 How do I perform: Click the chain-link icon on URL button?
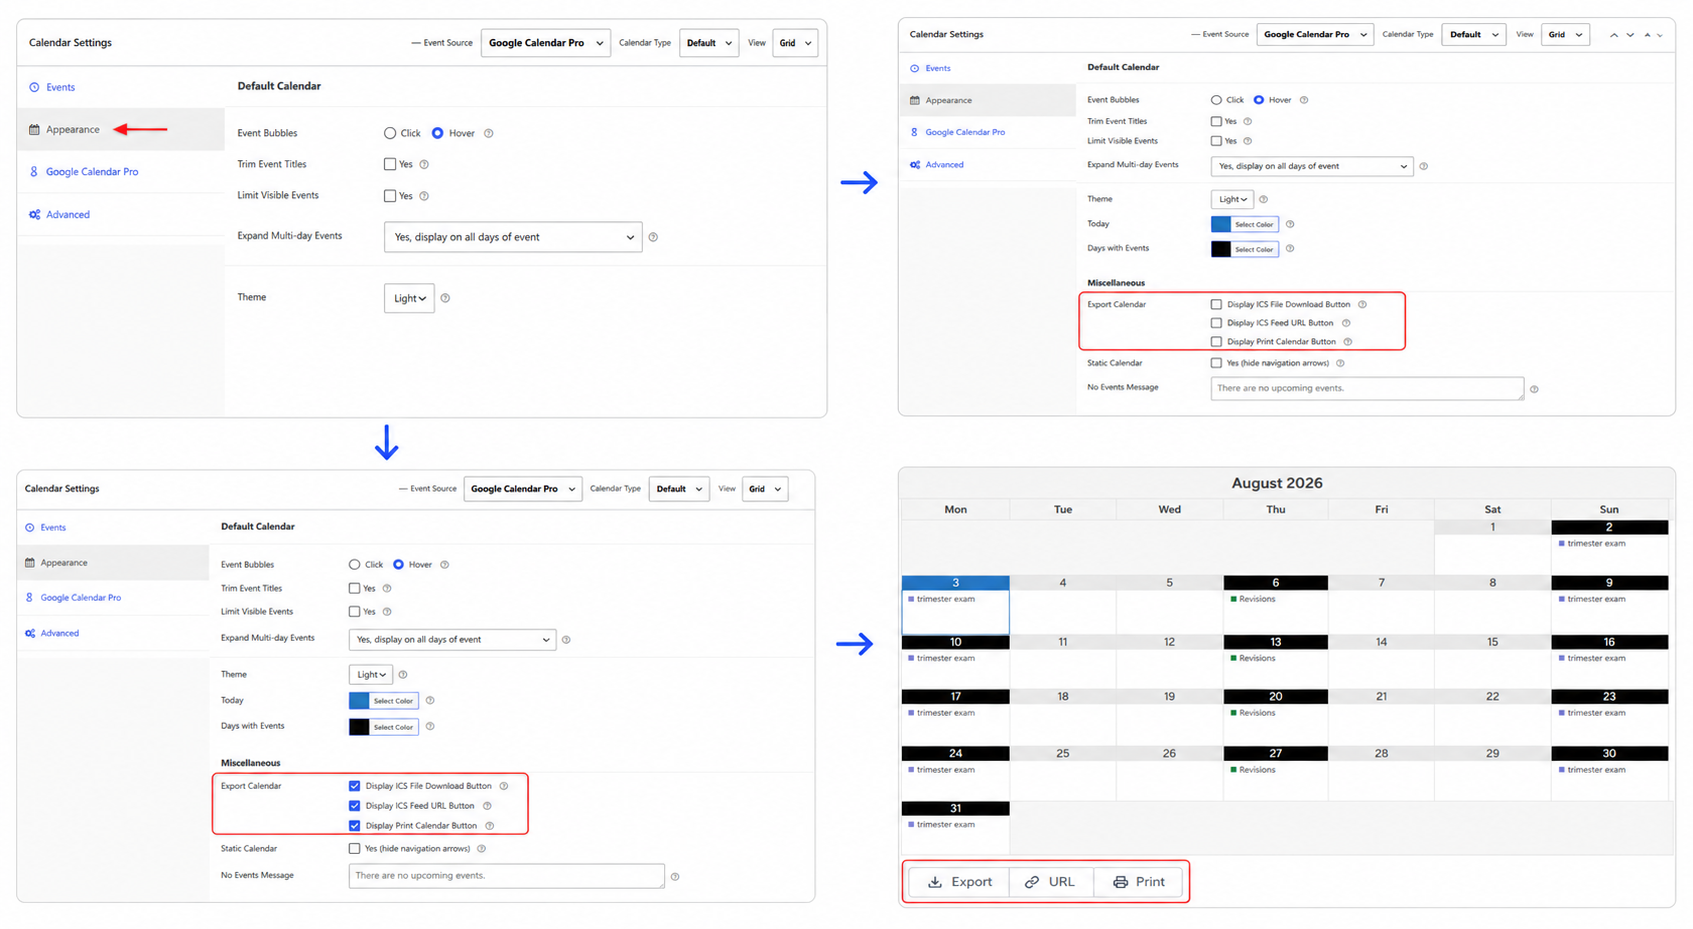1032,882
